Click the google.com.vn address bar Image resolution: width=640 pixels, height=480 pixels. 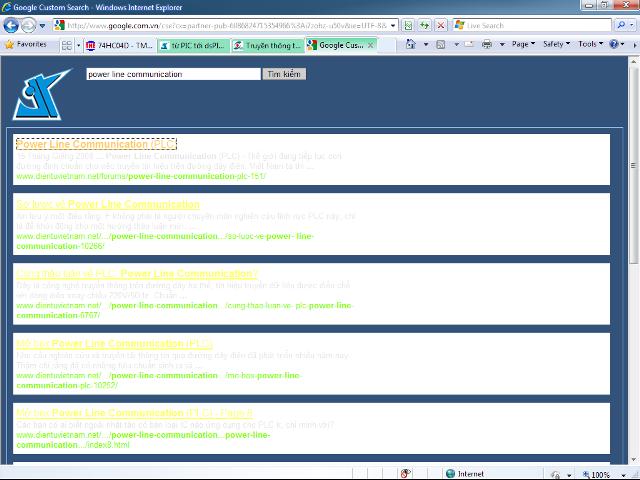tap(226, 25)
